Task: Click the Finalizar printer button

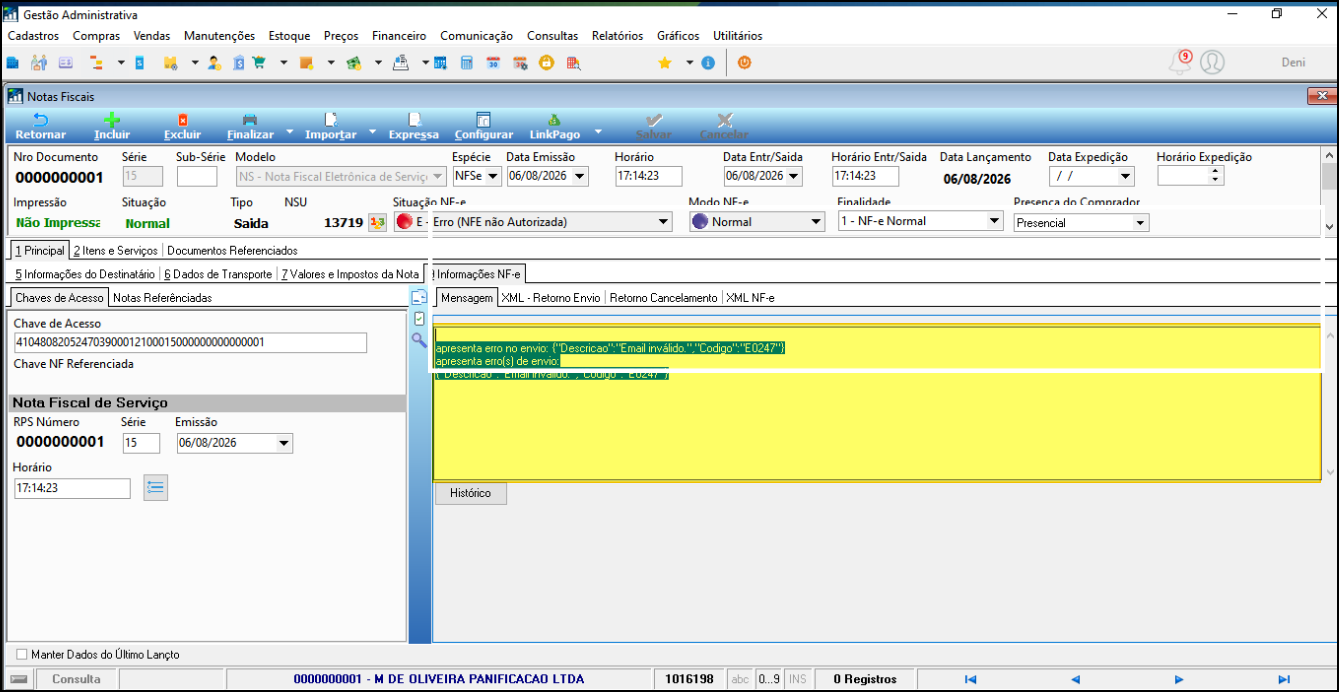Action: point(250,126)
